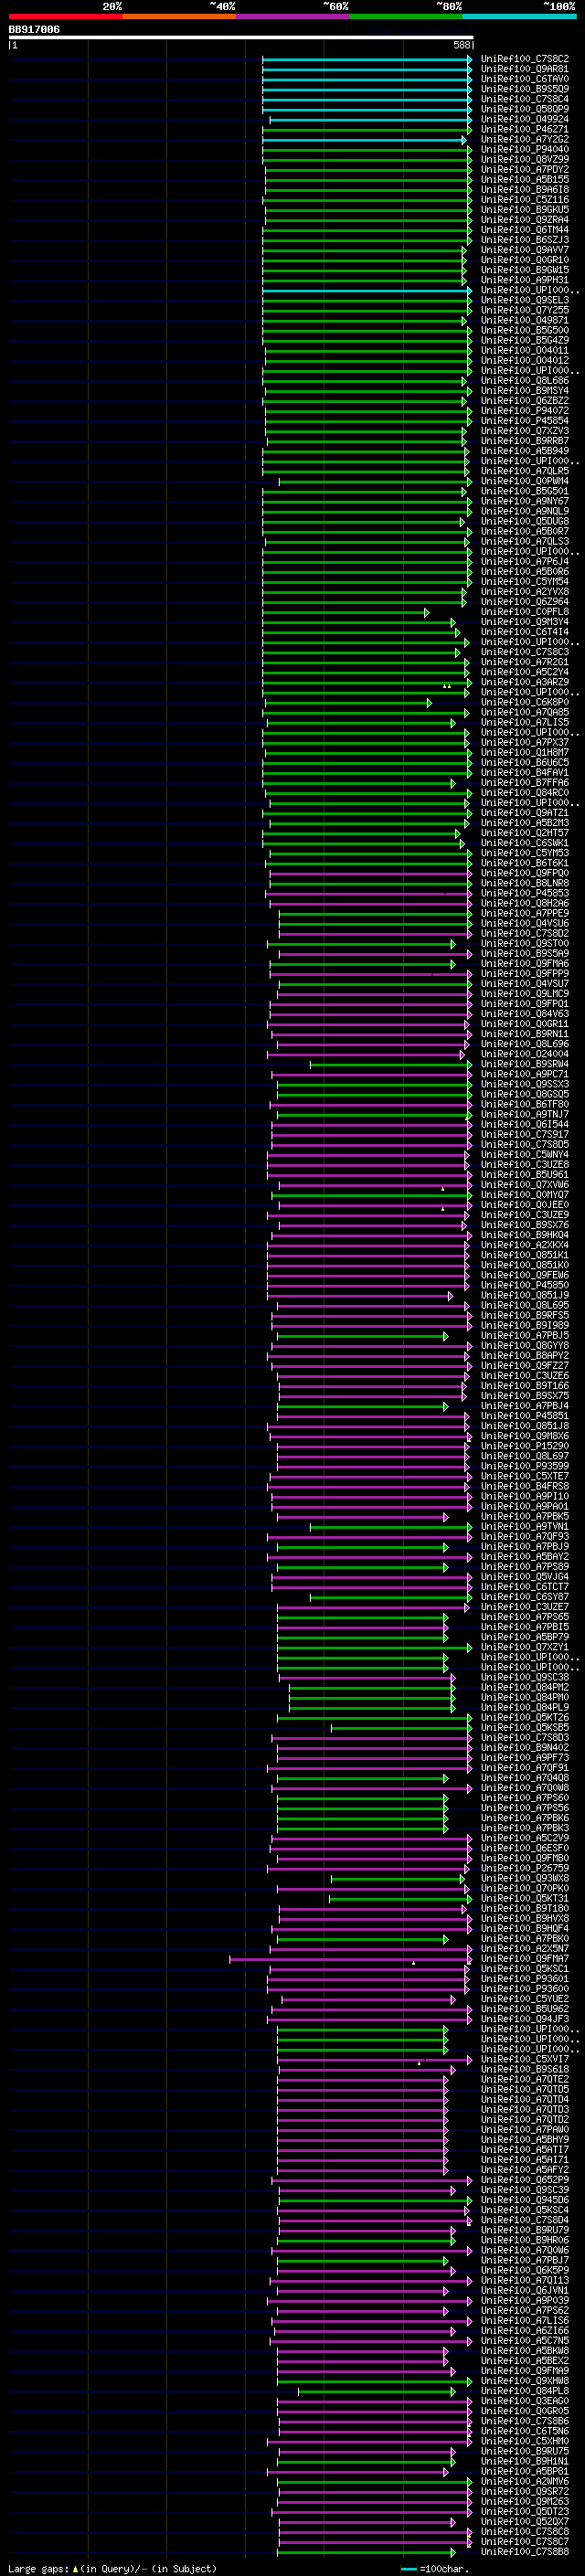This screenshot has height=2576, width=585.
Task: Open entry UniRef100_Q3EAG0
Action: click(x=525, y=2401)
